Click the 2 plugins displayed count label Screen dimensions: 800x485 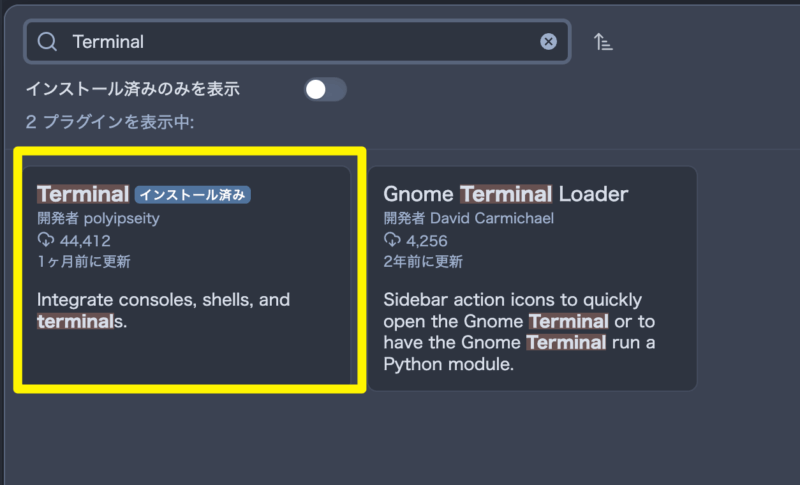click(x=110, y=122)
